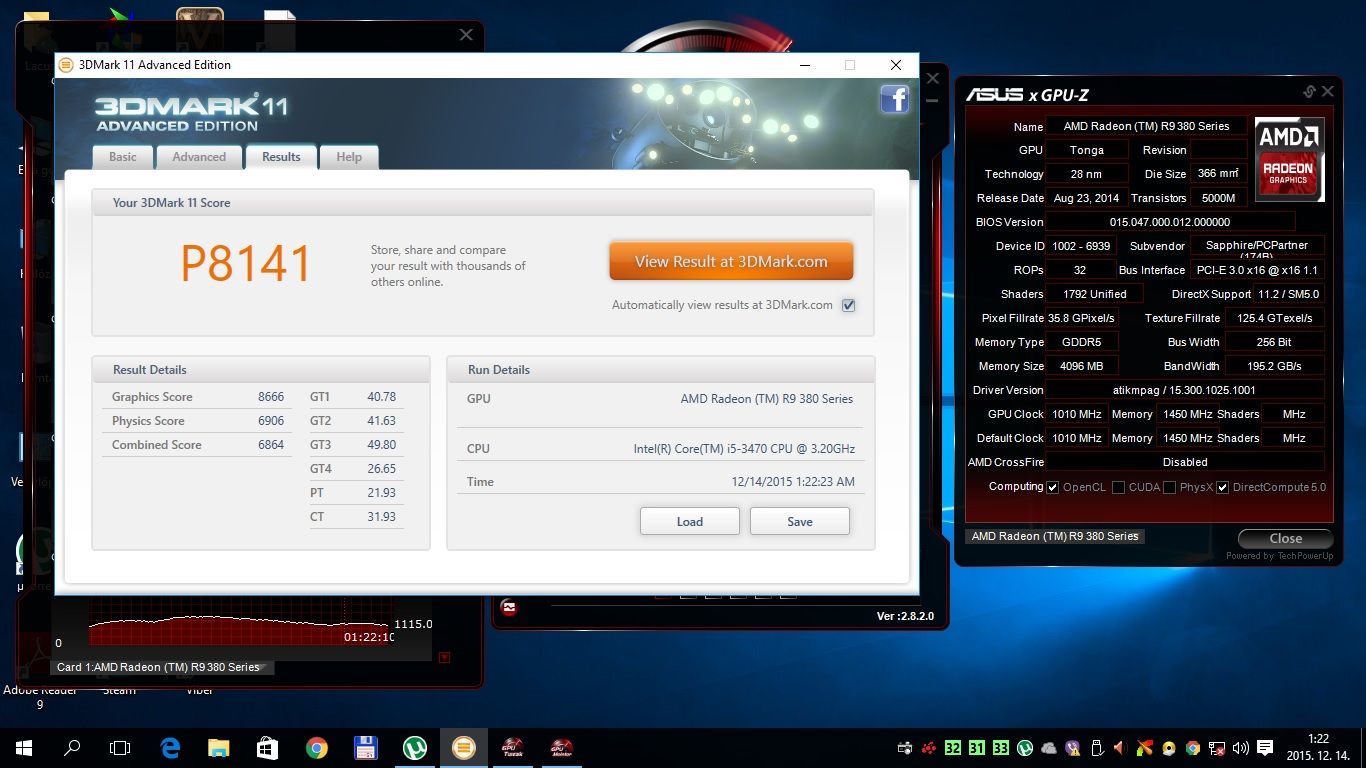
Task: Click the GT4 value 26.65
Action: point(381,469)
